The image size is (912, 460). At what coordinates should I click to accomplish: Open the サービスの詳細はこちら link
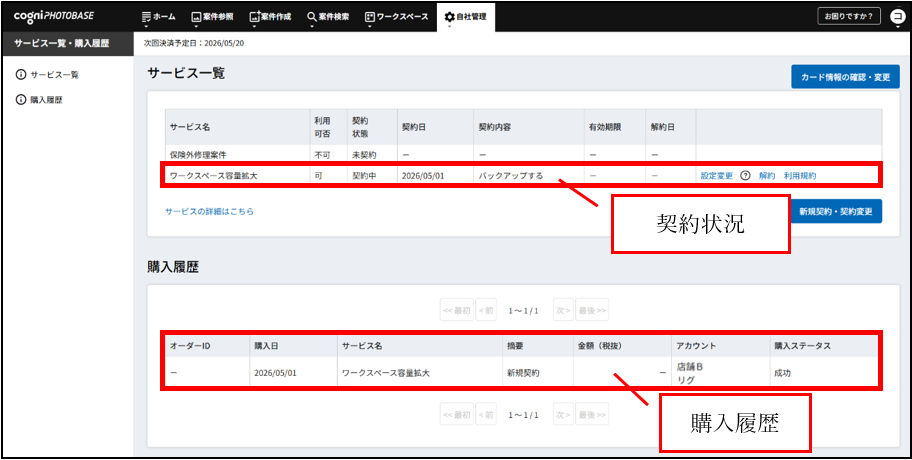tap(209, 212)
